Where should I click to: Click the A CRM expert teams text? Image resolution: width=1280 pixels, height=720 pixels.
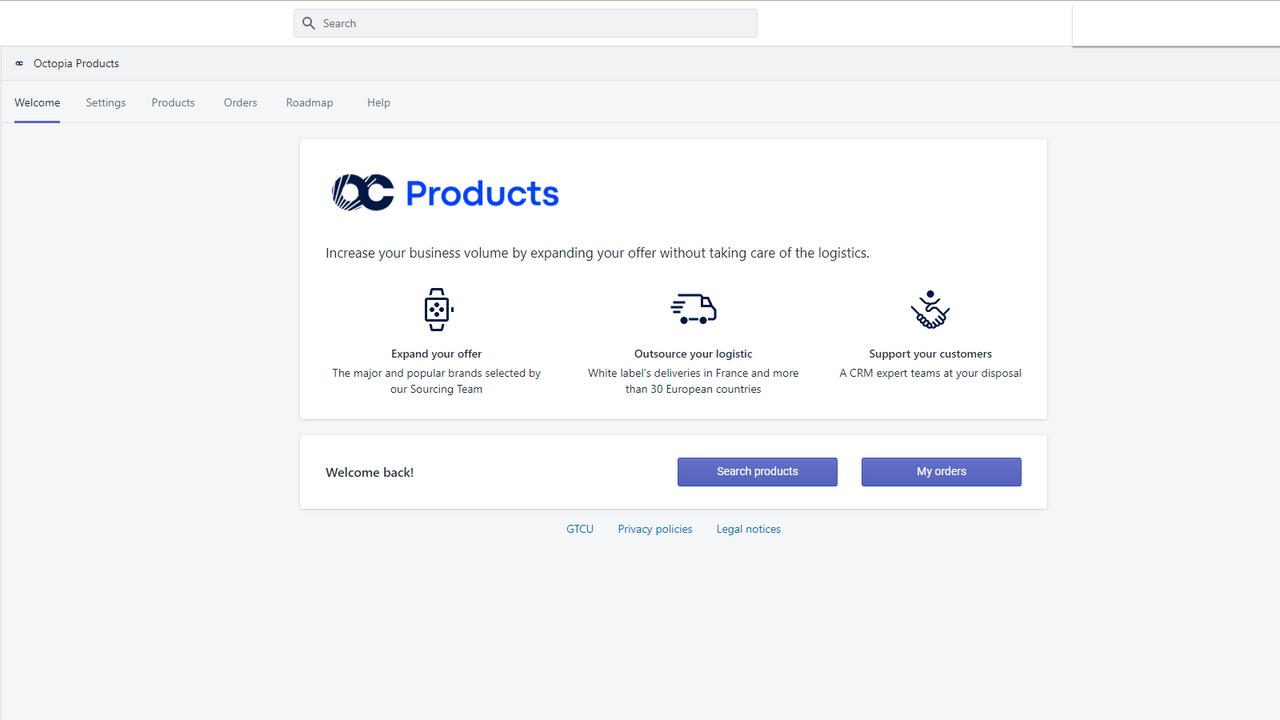[930, 373]
